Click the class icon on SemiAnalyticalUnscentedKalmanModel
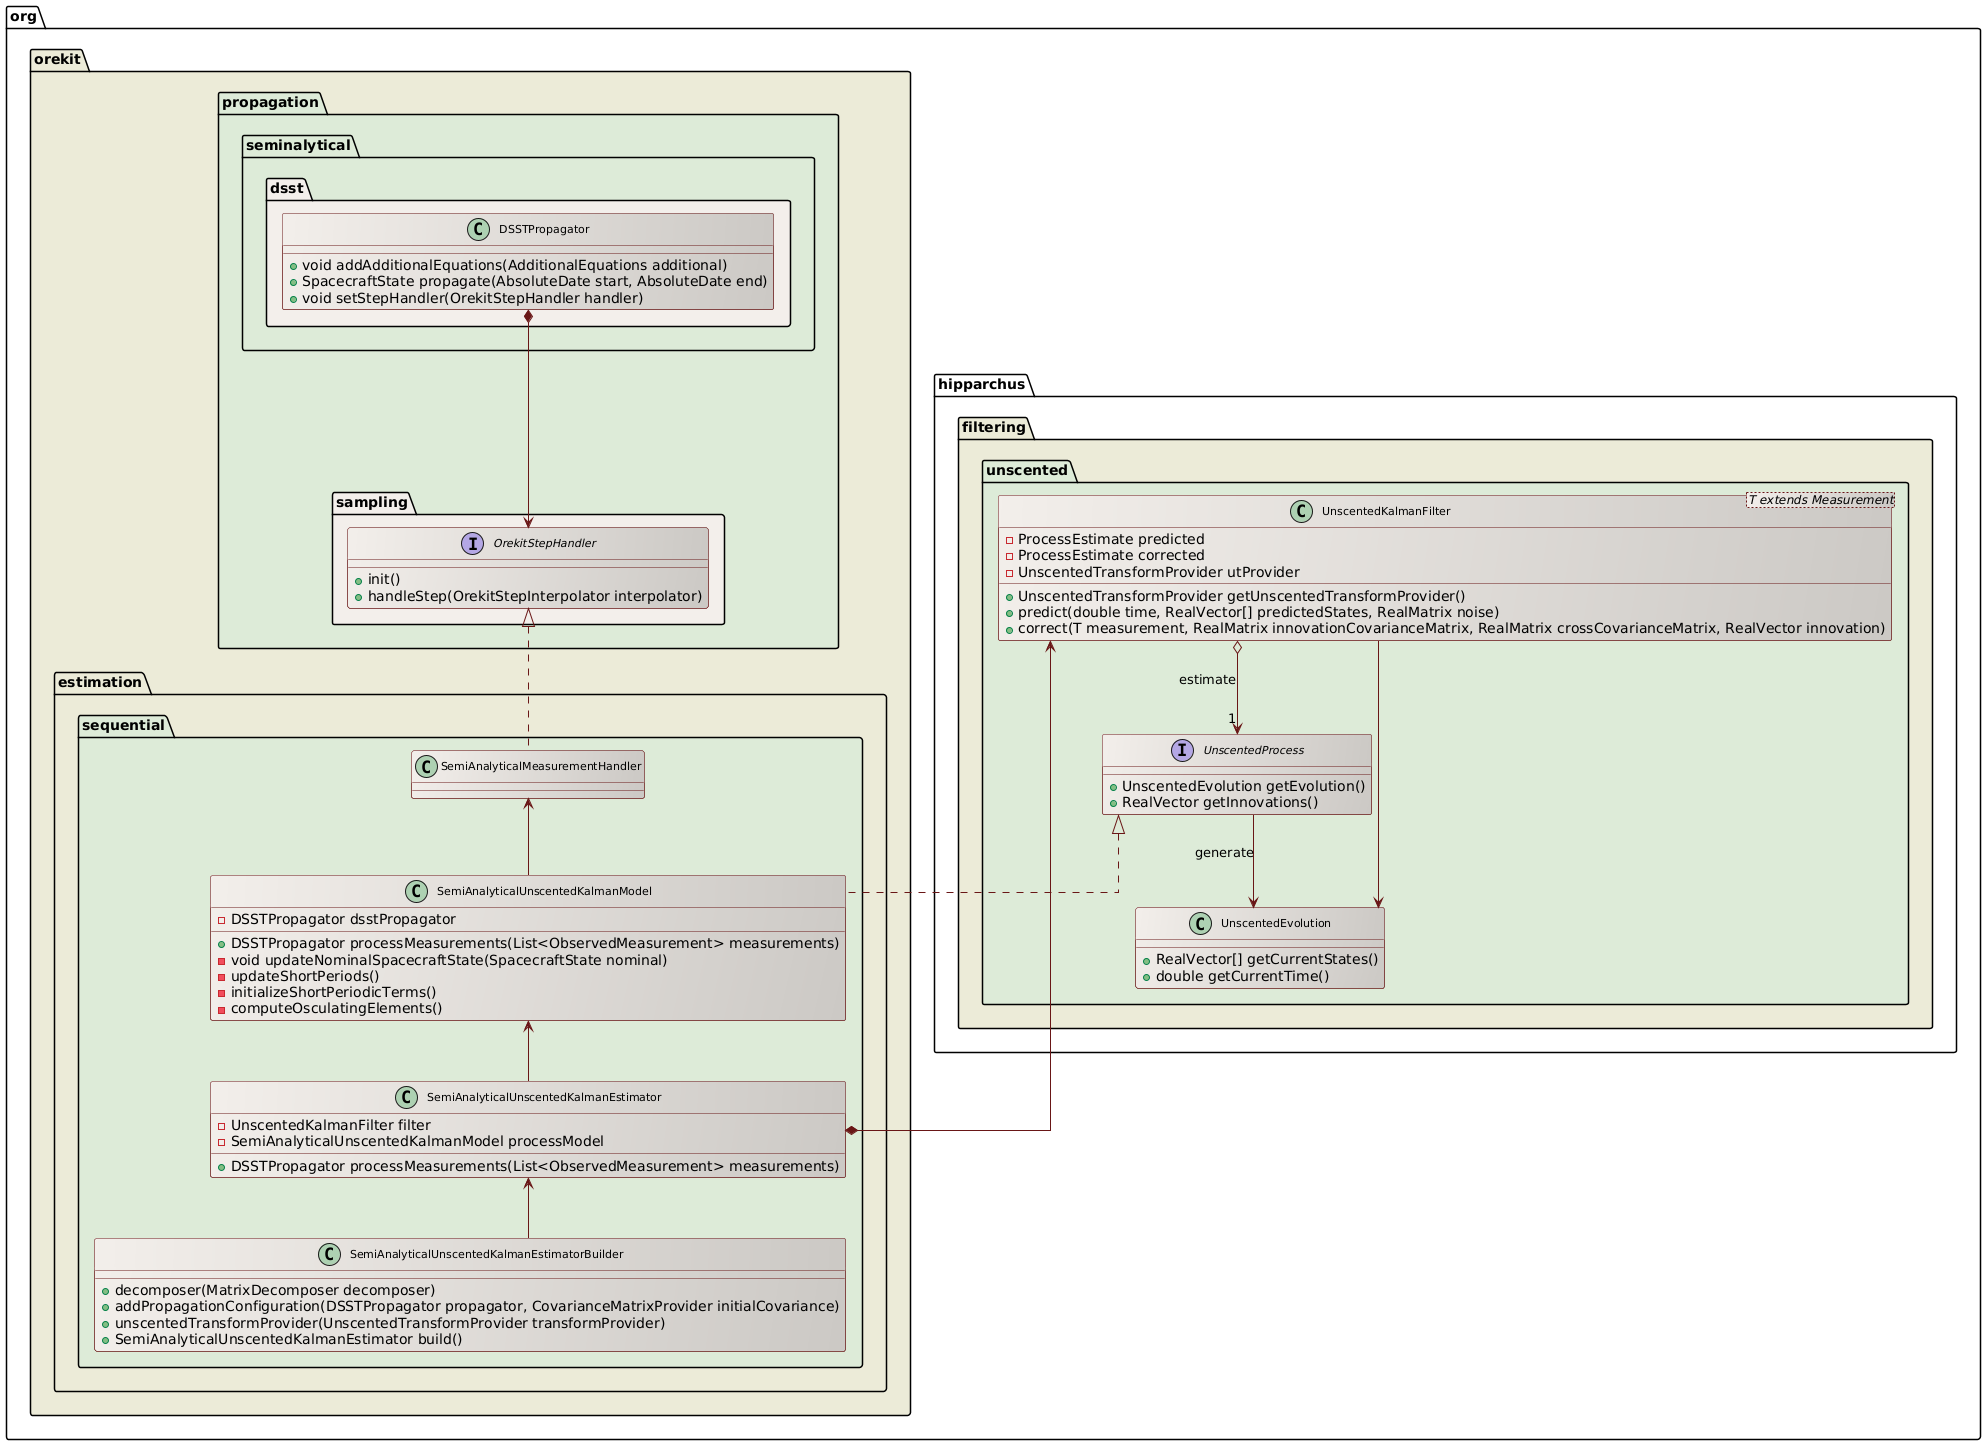The image size is (1986, 1445). [x=418, y=891]
